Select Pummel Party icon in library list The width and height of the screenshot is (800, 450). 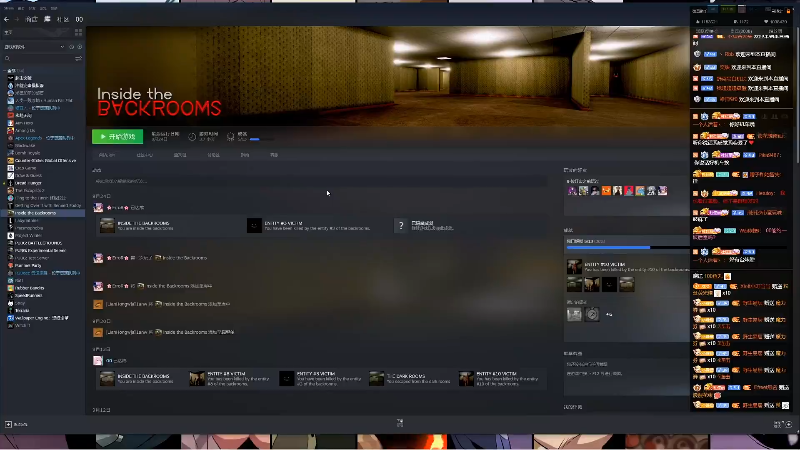pos(10,265)
